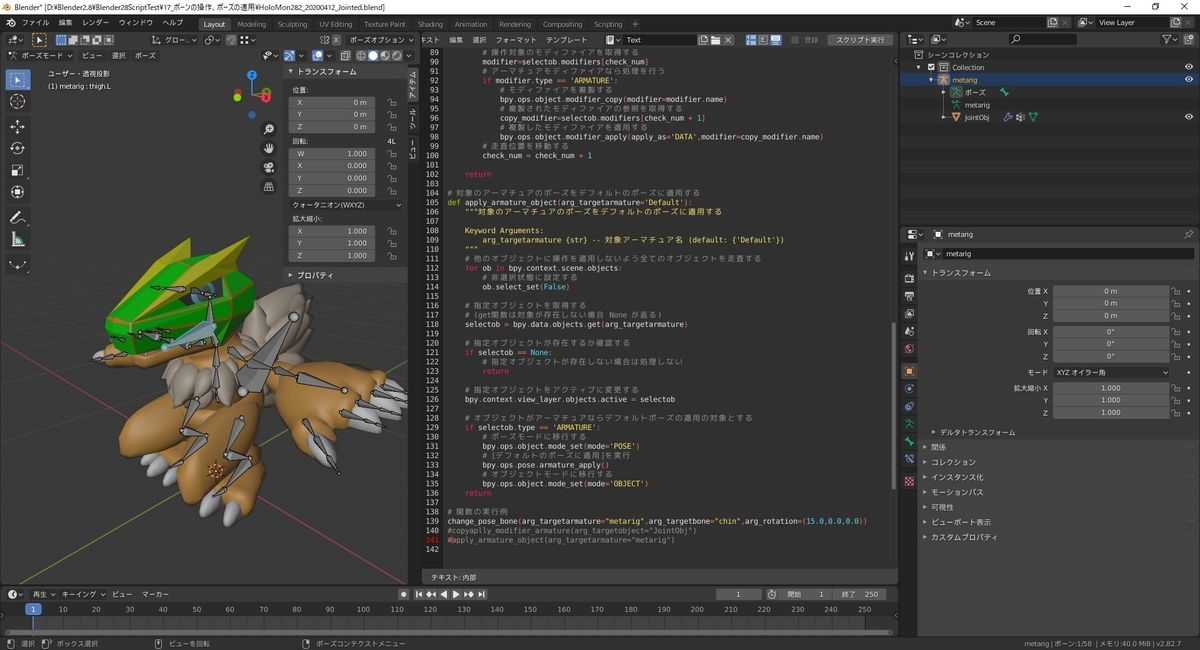Select the Scale tool
Image resolution: width=1200 pixels, height=650 pixels.
[x=18, y=170]
